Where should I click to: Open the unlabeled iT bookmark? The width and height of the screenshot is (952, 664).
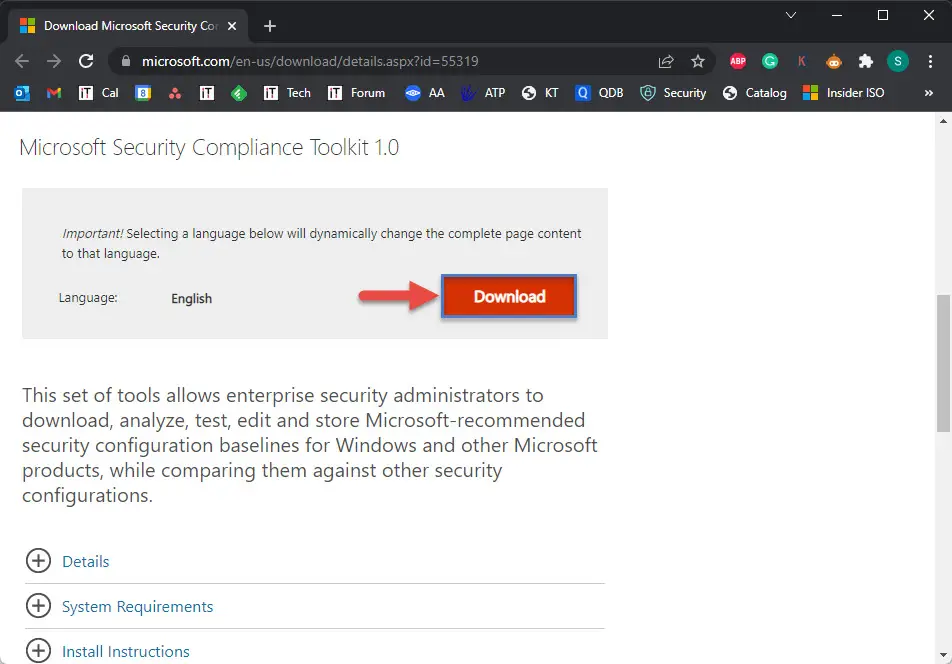pos(207,93)
